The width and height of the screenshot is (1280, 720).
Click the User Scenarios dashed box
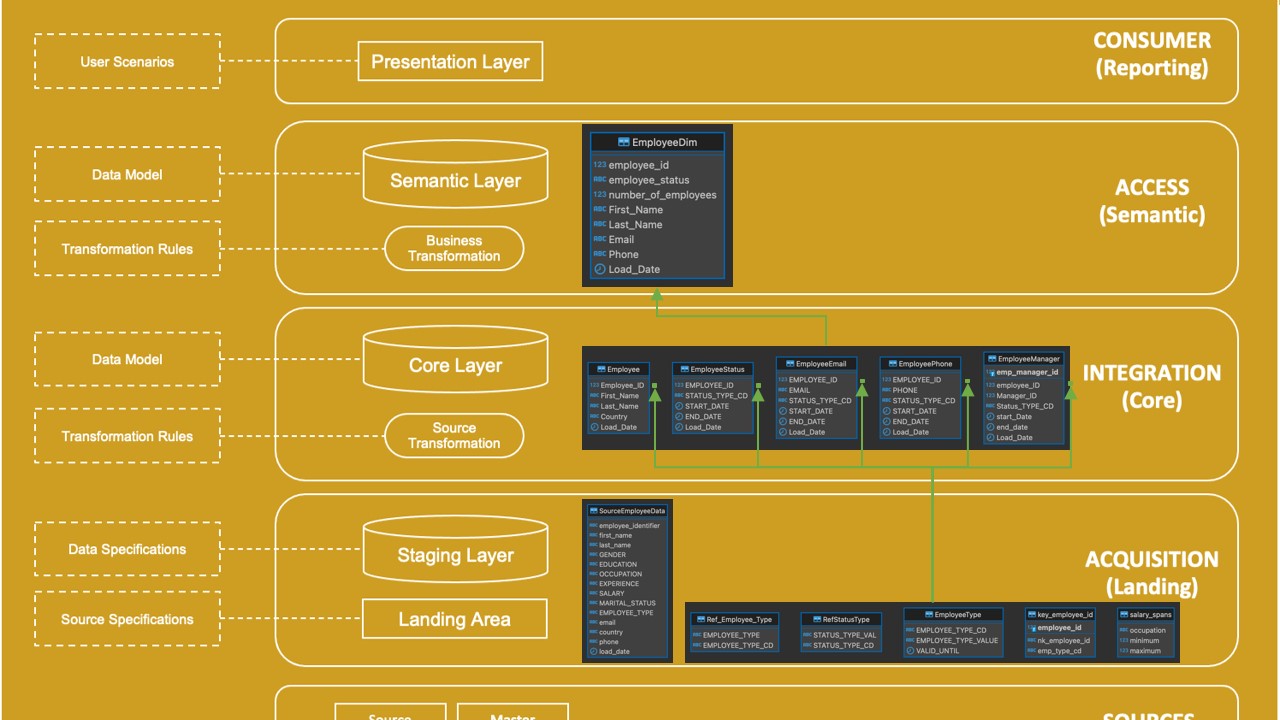pyautogui.click(x=127, y=61)
